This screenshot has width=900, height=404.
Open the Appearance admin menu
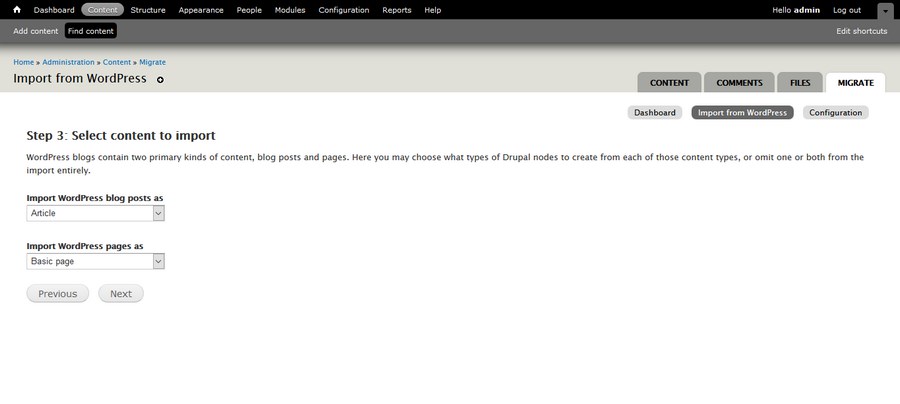[x=201, y=10]
